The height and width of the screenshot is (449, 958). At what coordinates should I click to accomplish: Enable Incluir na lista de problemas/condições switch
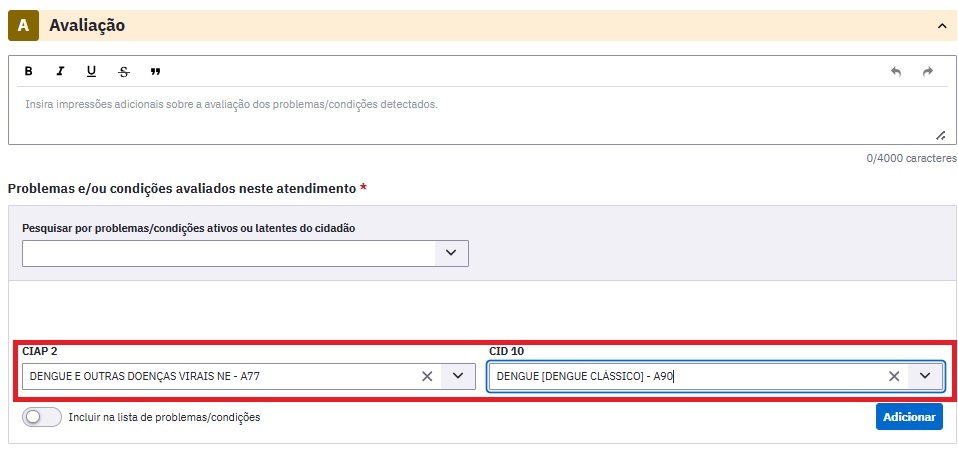tap(42, 417)
